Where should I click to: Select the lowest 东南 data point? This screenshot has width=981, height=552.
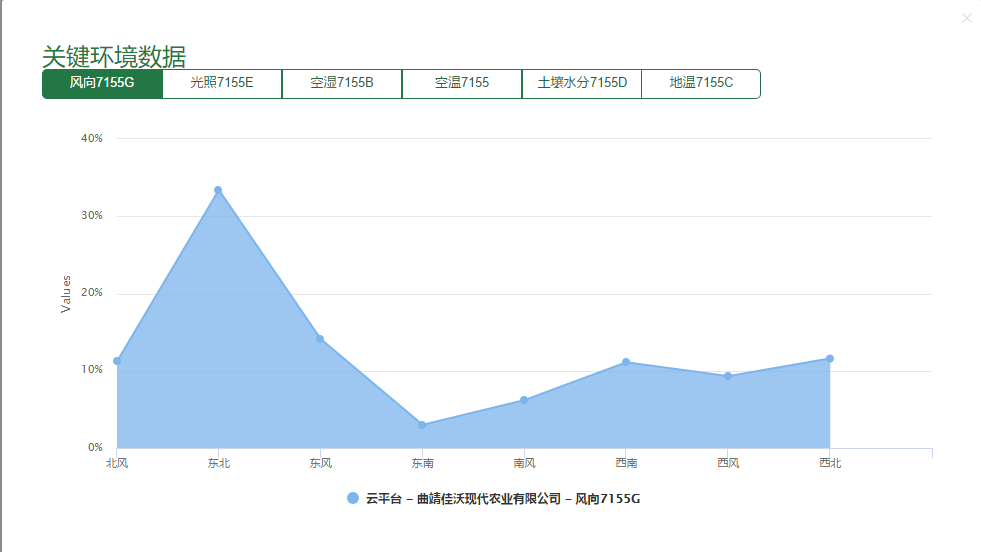pos(422,425)
